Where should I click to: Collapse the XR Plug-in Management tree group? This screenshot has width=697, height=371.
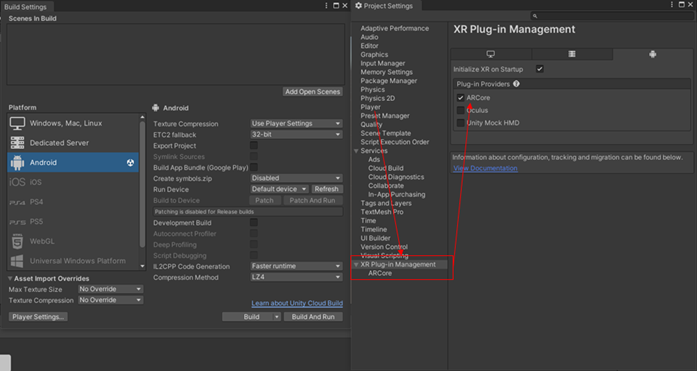(356, 264)
